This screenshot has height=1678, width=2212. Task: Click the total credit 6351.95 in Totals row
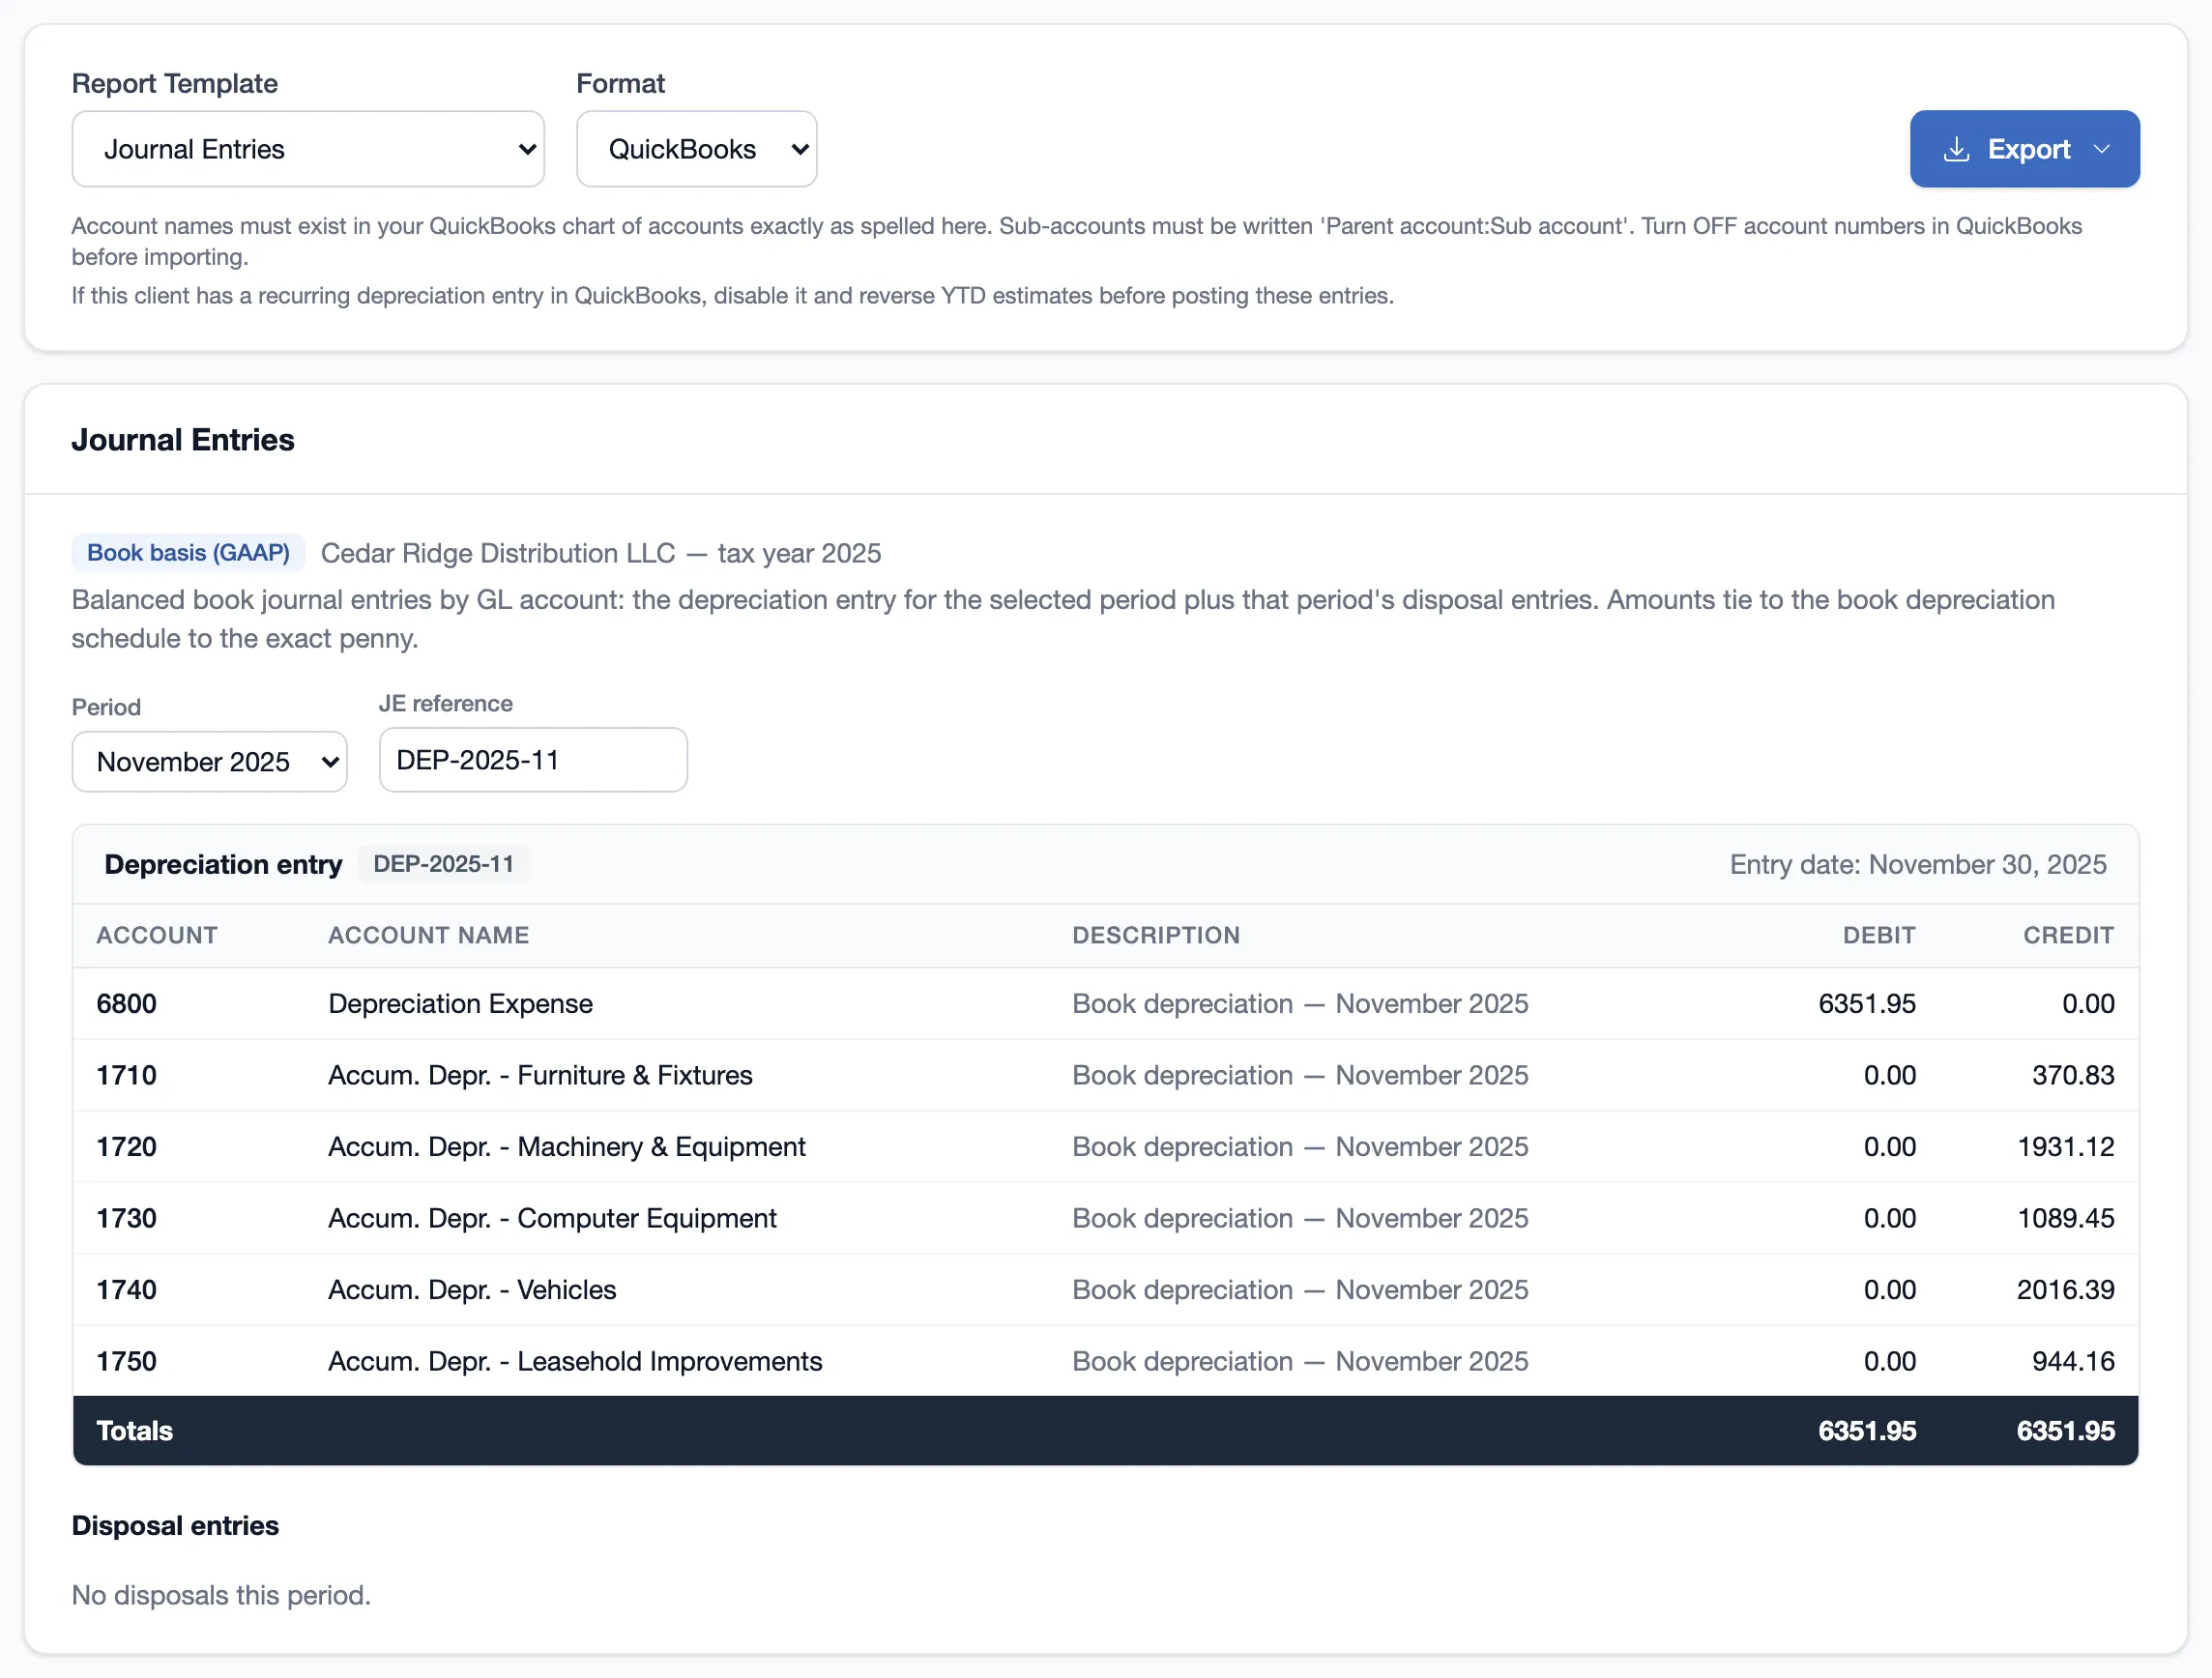[x=2066, y=1432]
